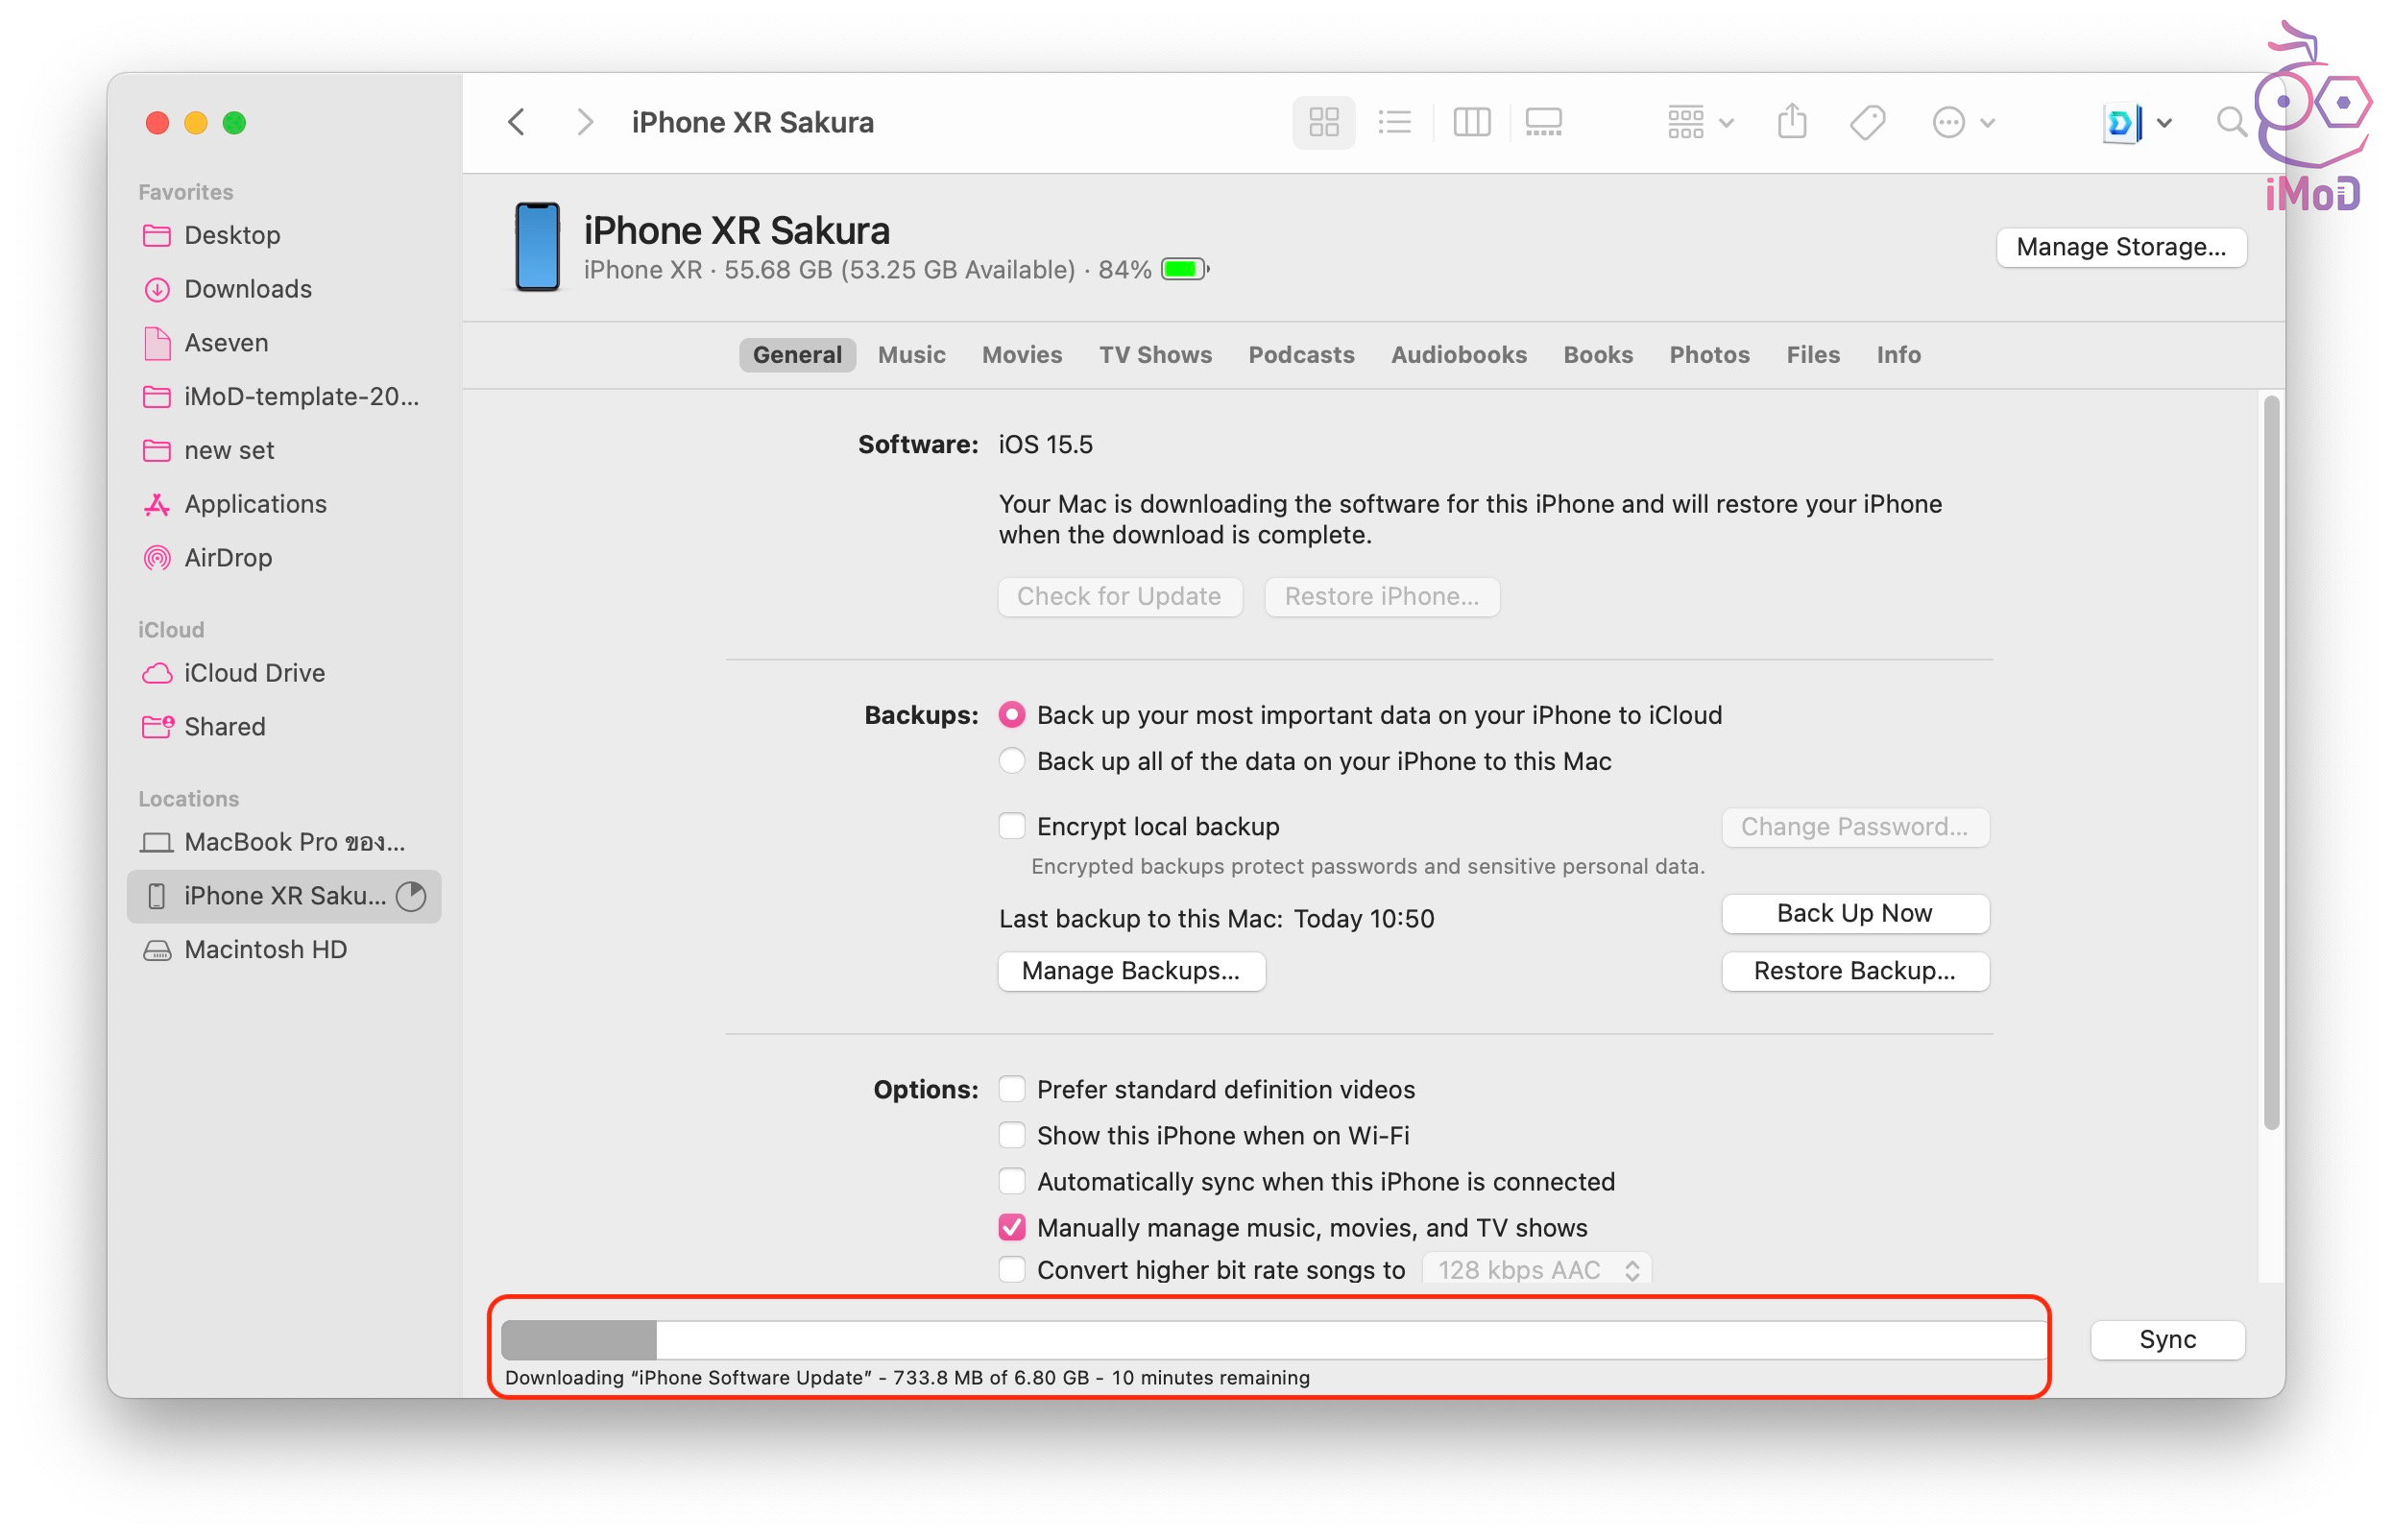Open Finder search magnifier
This screenshot has width=2393, height=1540.
(x=2230, y=122)
